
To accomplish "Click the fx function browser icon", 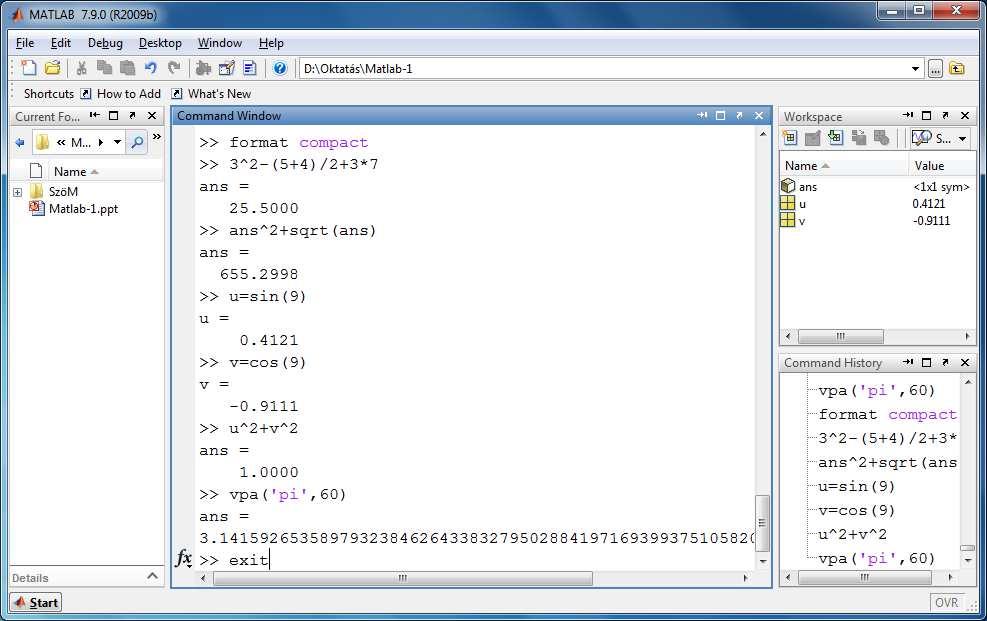I will [183, 558].
